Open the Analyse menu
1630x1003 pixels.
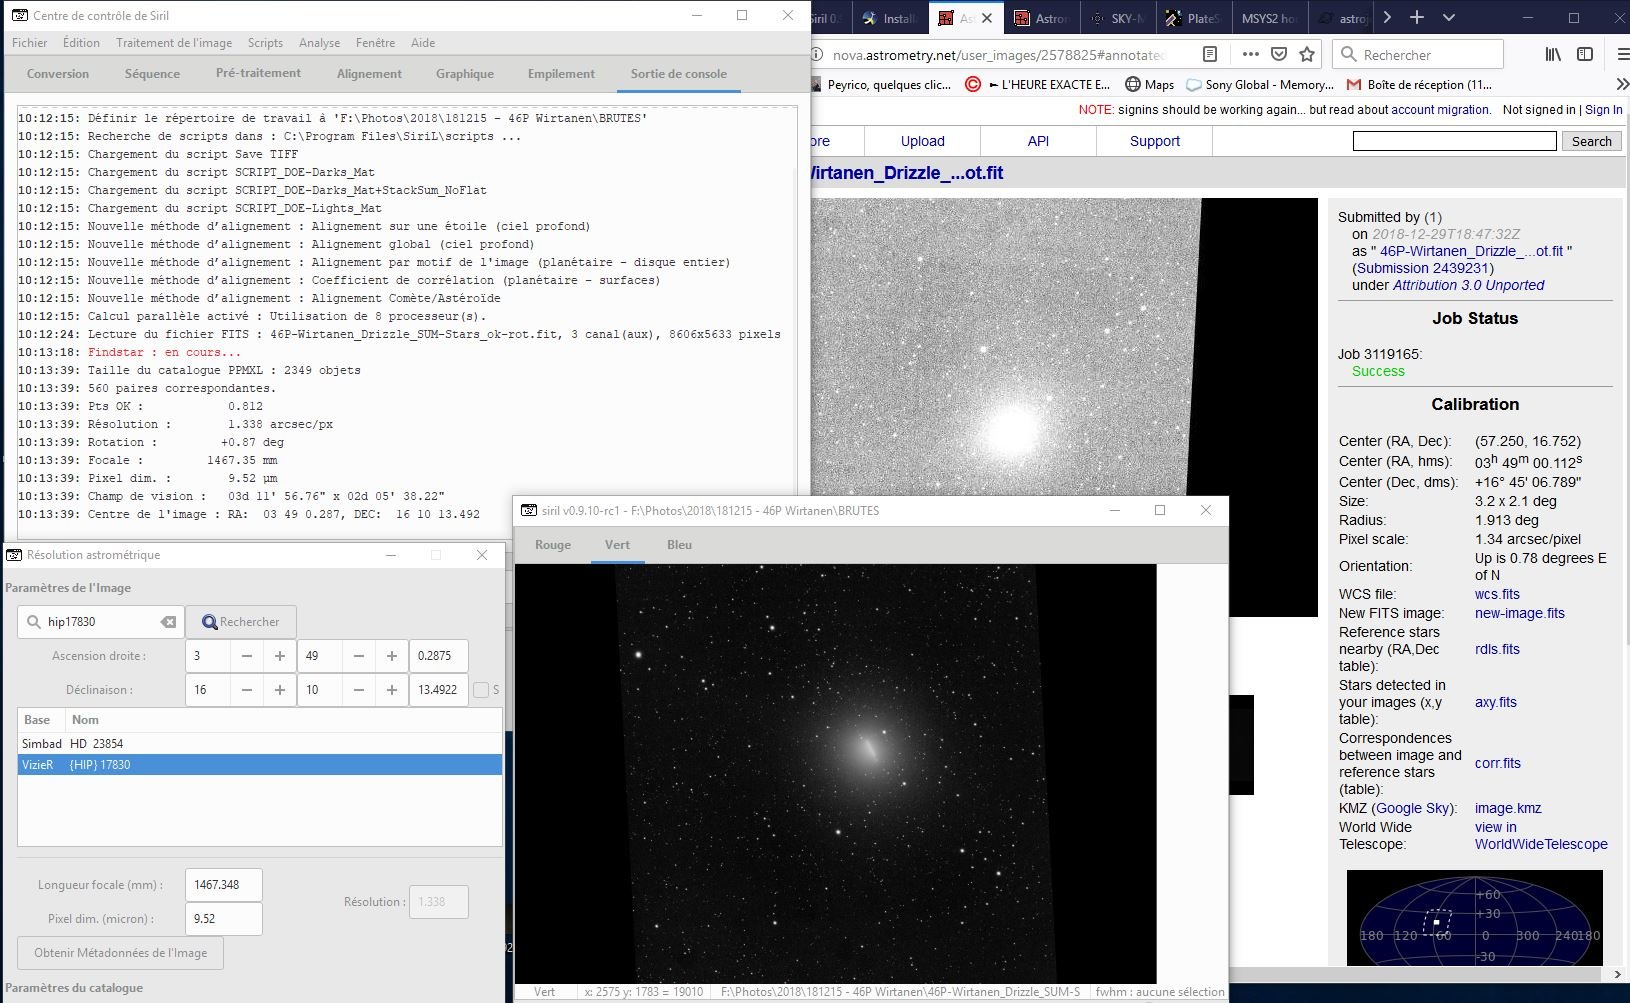[319, 43]
